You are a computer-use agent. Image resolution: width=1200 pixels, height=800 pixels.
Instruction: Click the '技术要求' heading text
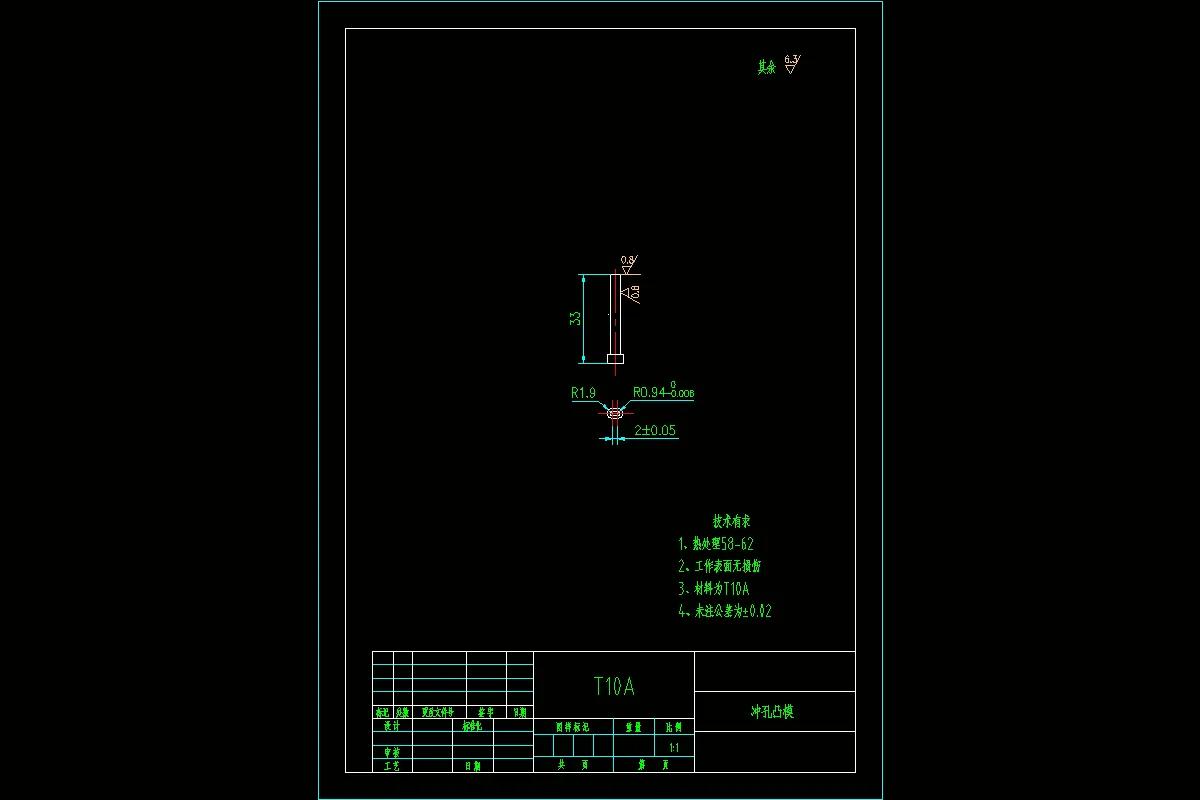click(731, 521)
